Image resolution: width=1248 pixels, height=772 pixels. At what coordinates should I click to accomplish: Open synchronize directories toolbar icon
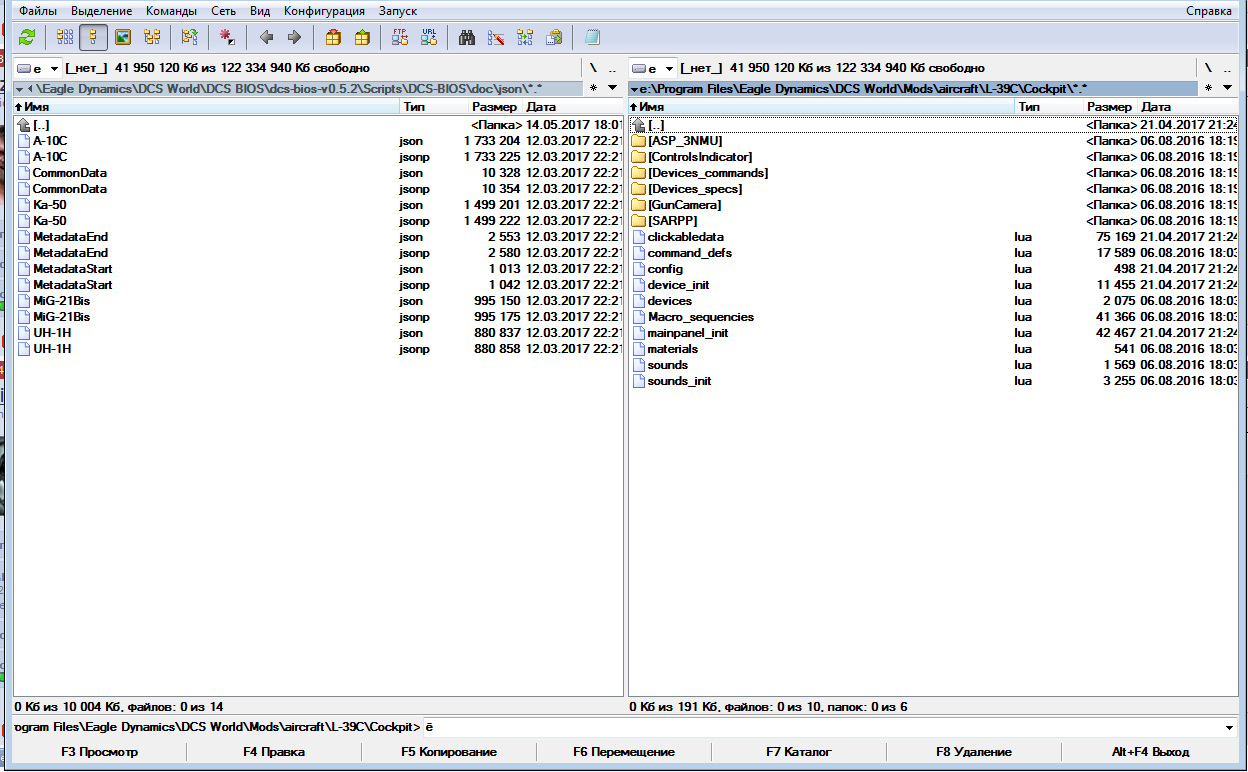click(525, 37)
